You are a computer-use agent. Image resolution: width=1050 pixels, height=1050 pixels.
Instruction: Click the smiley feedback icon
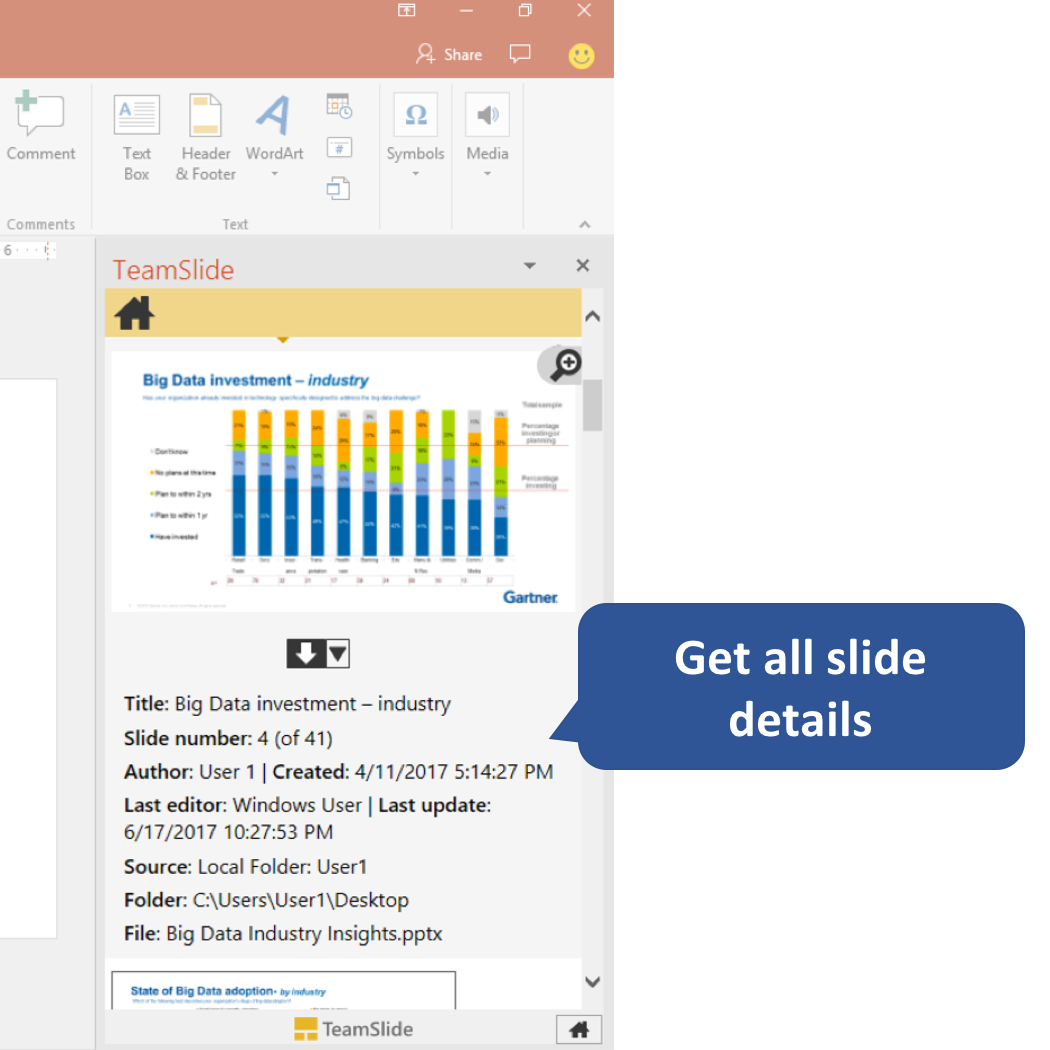[x=581, y=56]
